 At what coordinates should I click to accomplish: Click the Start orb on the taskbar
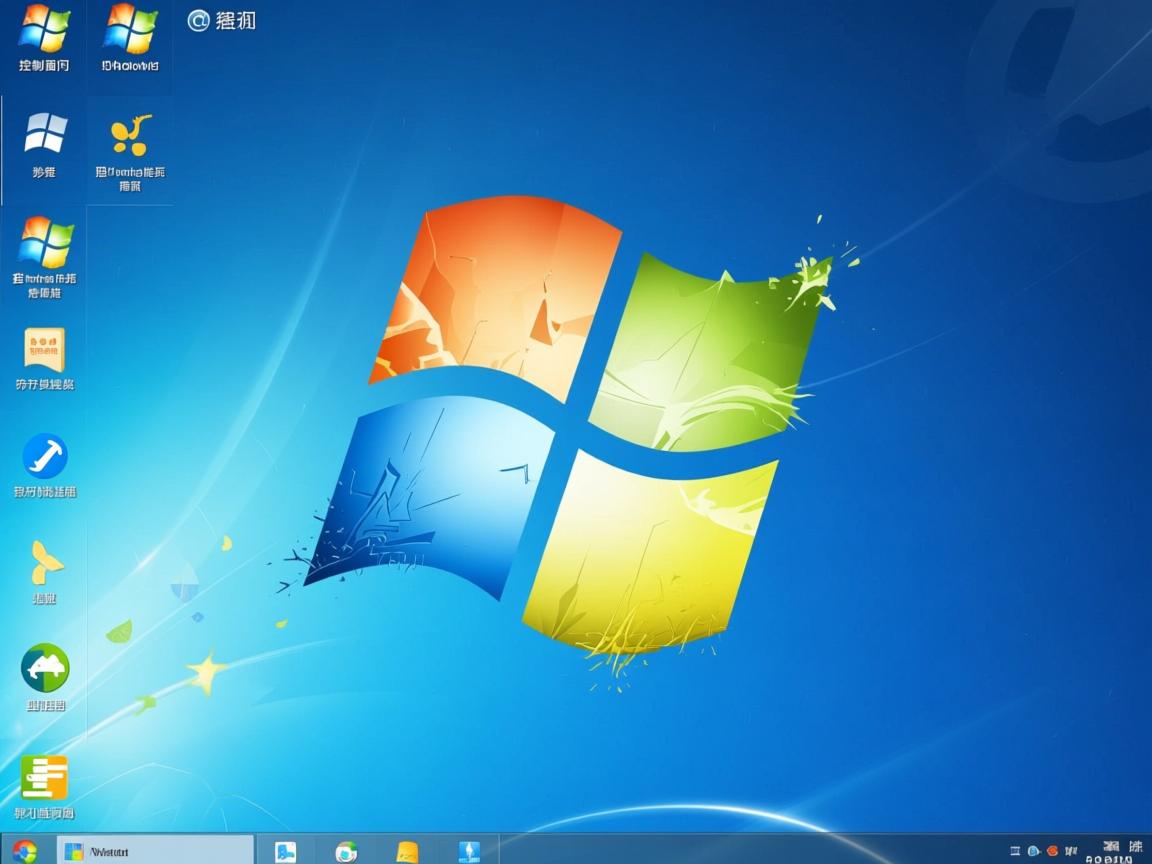[x=23, y=851]
